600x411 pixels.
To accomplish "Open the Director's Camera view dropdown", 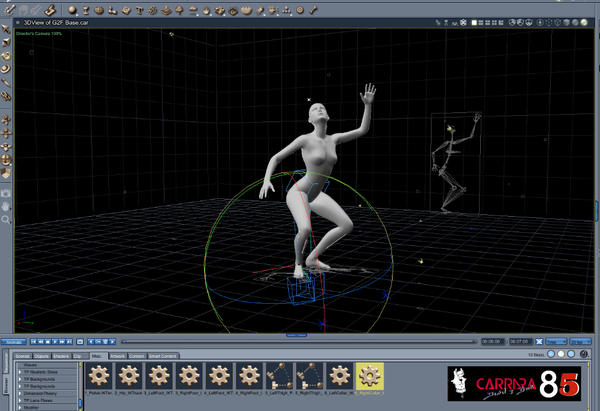I will point(39,34).
